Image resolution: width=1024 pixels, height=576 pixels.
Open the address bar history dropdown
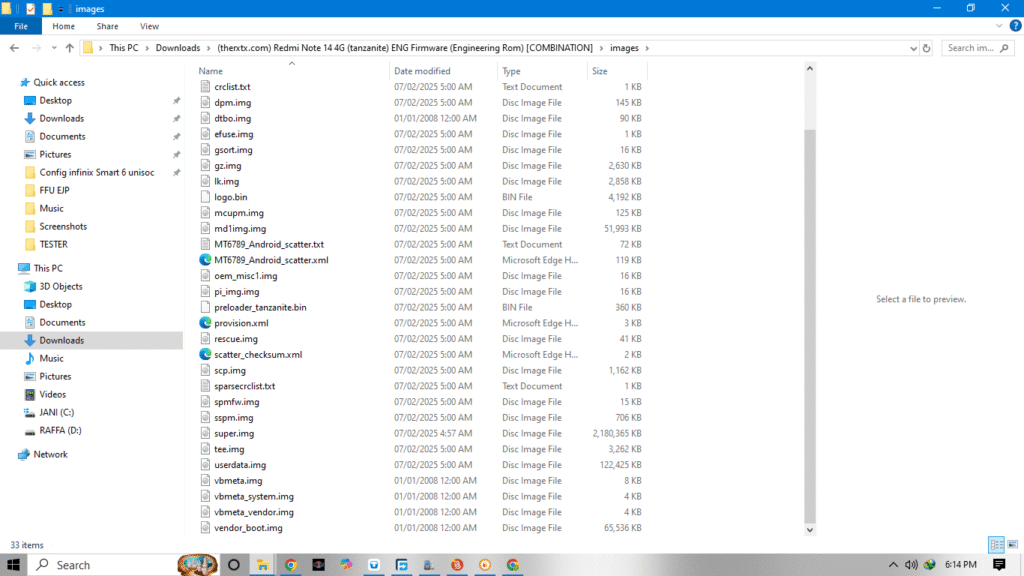(911, 48)
